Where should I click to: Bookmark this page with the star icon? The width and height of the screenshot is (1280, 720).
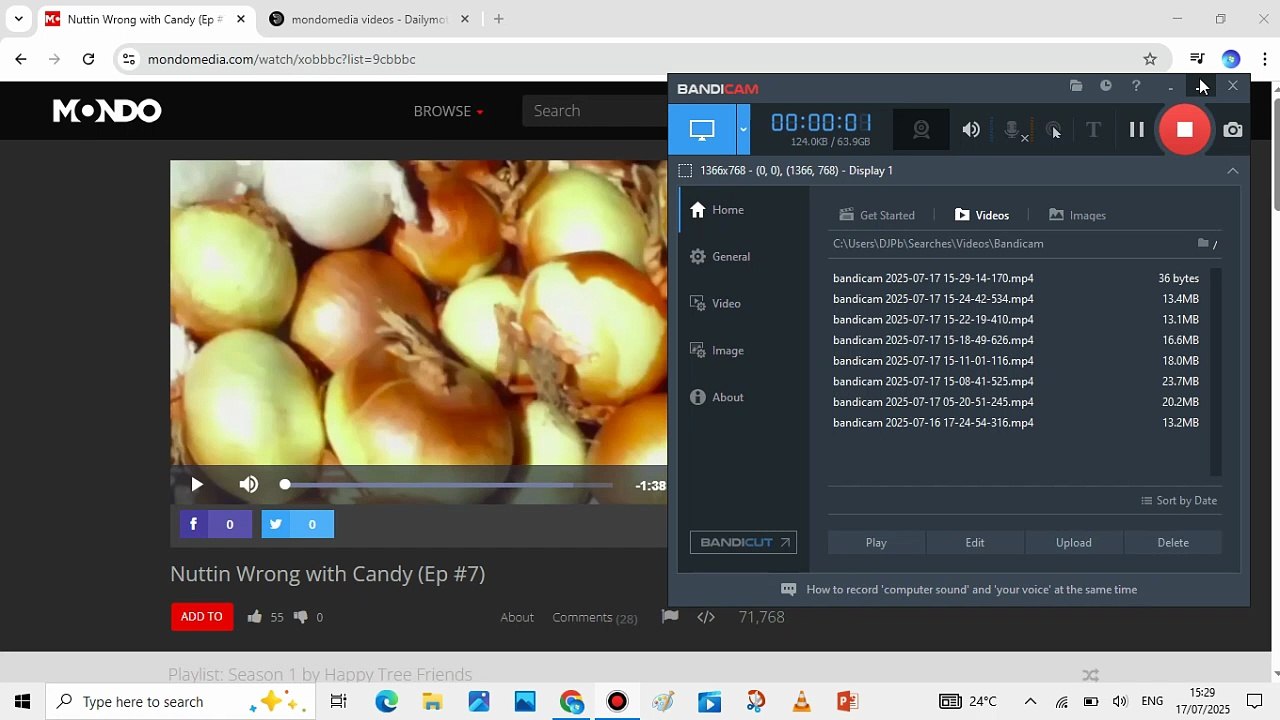point(1150,59)
